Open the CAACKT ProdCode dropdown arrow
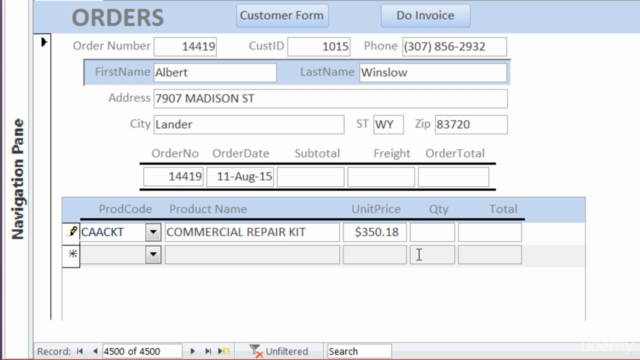Screen dimensions: 640x360 click(153, 232)
